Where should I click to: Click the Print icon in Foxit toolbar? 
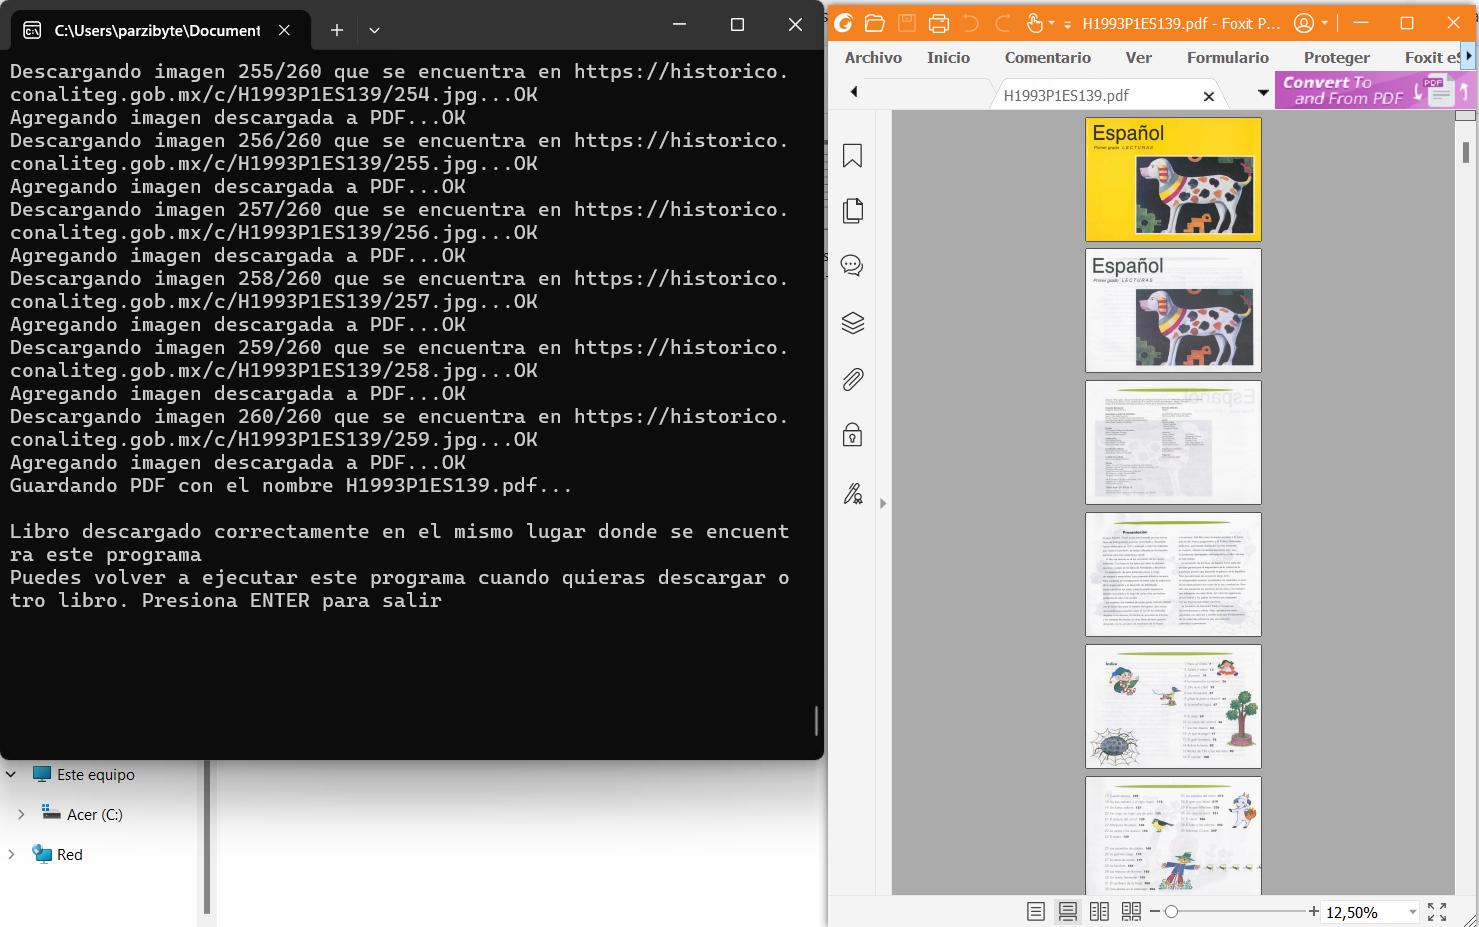[938, 23]
